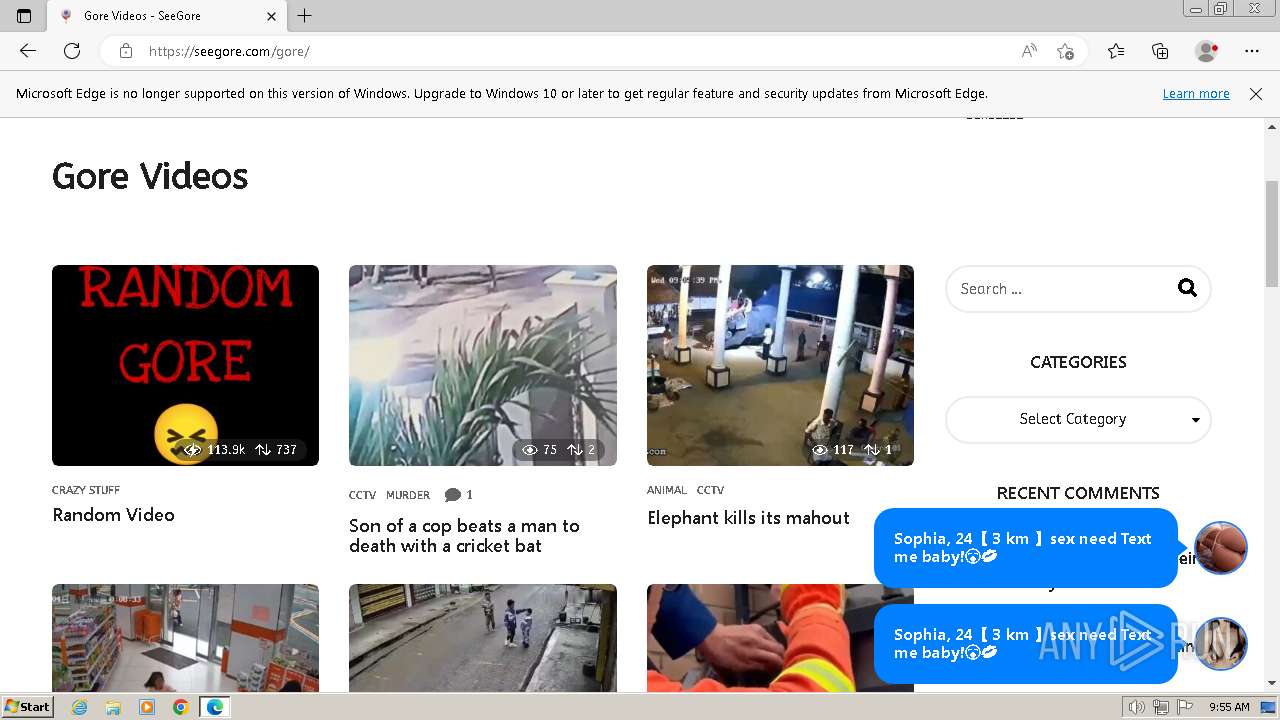
Task: Click the upper Sophia chat popup message
Action: click(x=1025, y=548)
